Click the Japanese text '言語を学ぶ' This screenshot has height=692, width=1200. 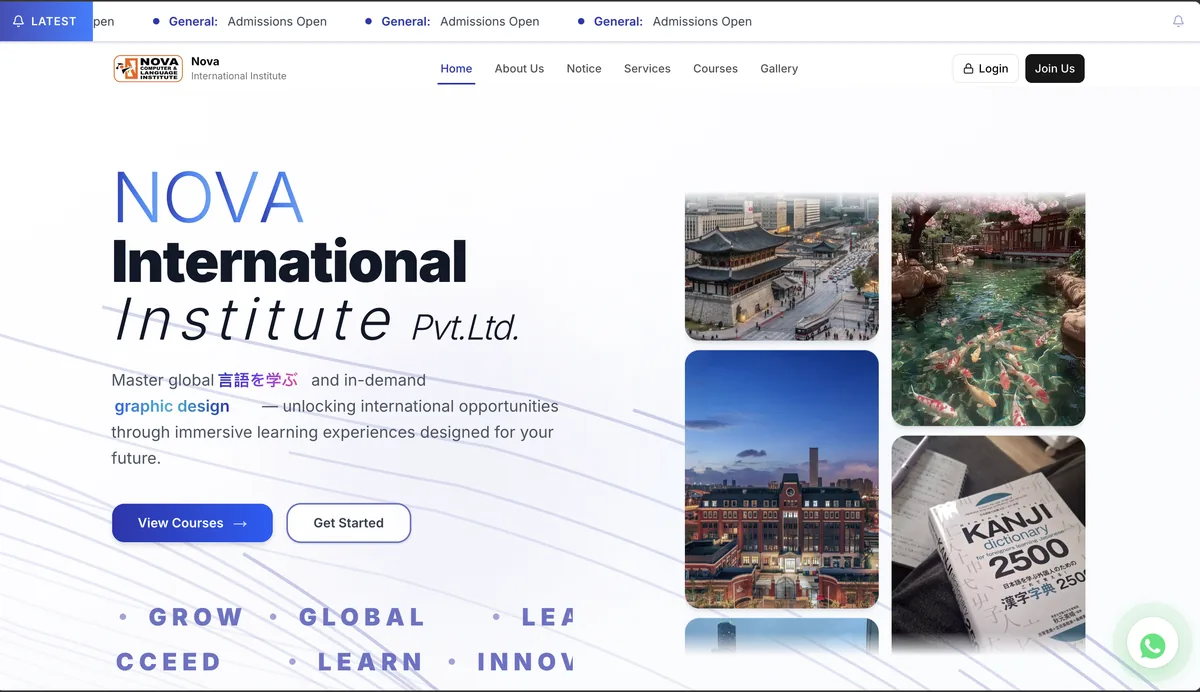coord(258,380)
